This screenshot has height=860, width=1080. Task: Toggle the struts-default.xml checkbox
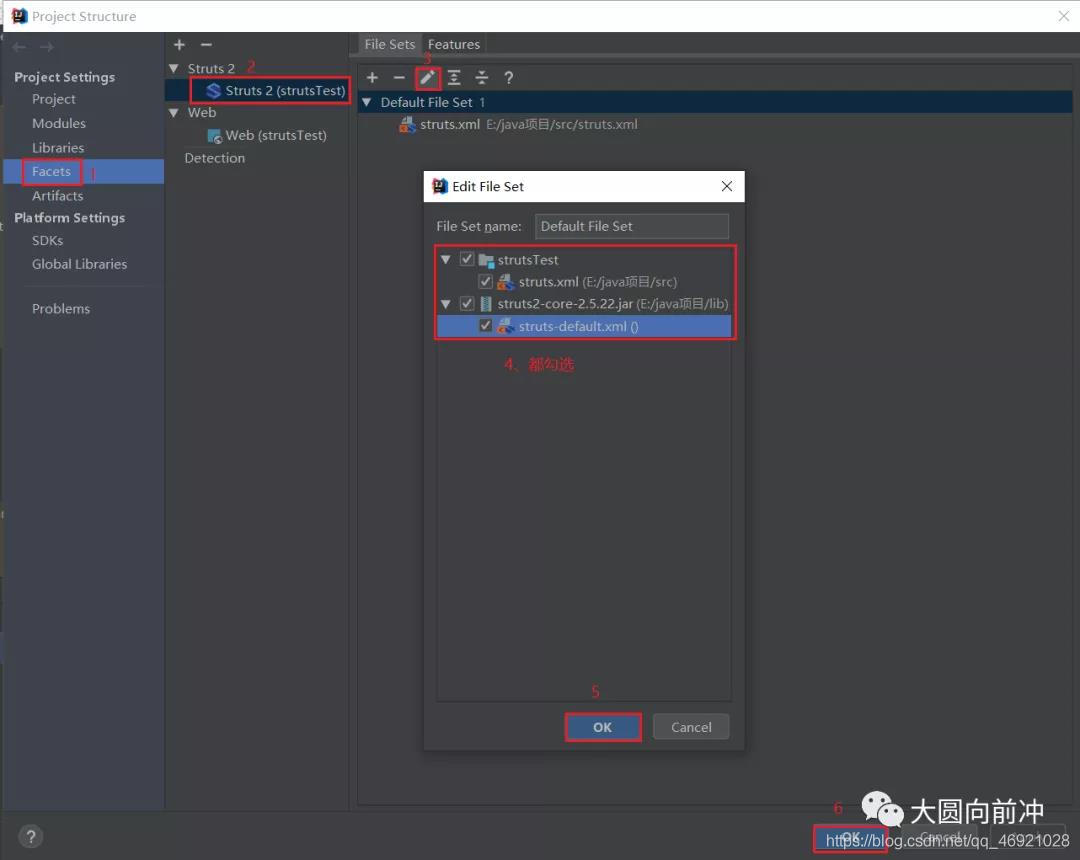(x=486, y=326)
